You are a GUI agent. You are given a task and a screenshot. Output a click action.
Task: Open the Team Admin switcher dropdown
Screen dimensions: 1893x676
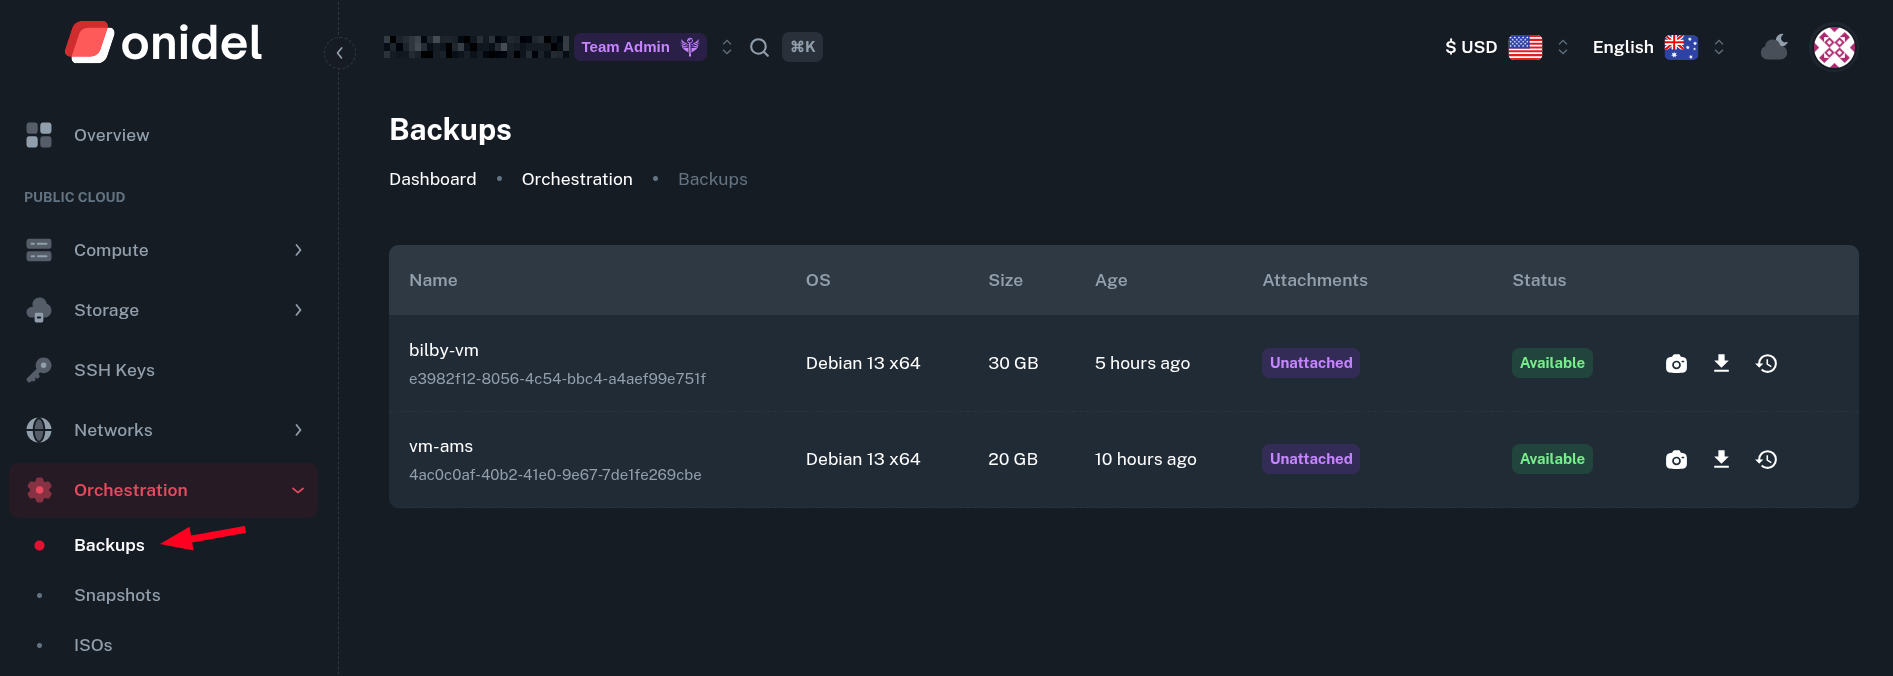pyautogui.click(x=727, y=47)
